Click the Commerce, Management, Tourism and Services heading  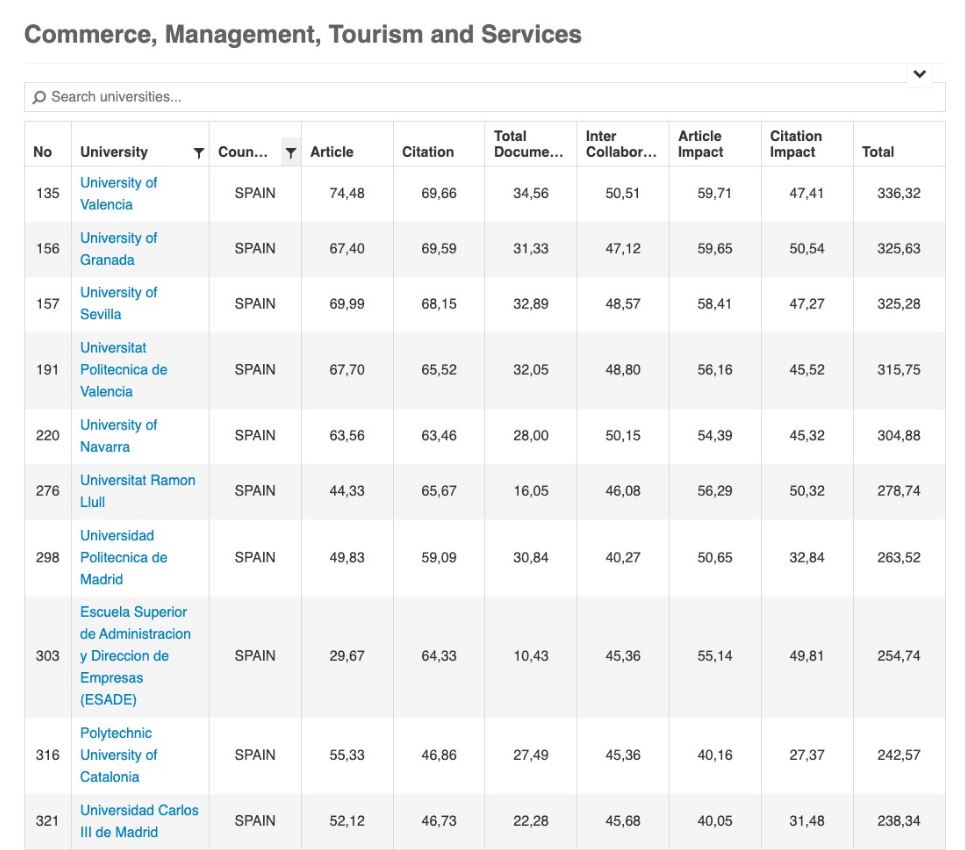click(303, 34)
